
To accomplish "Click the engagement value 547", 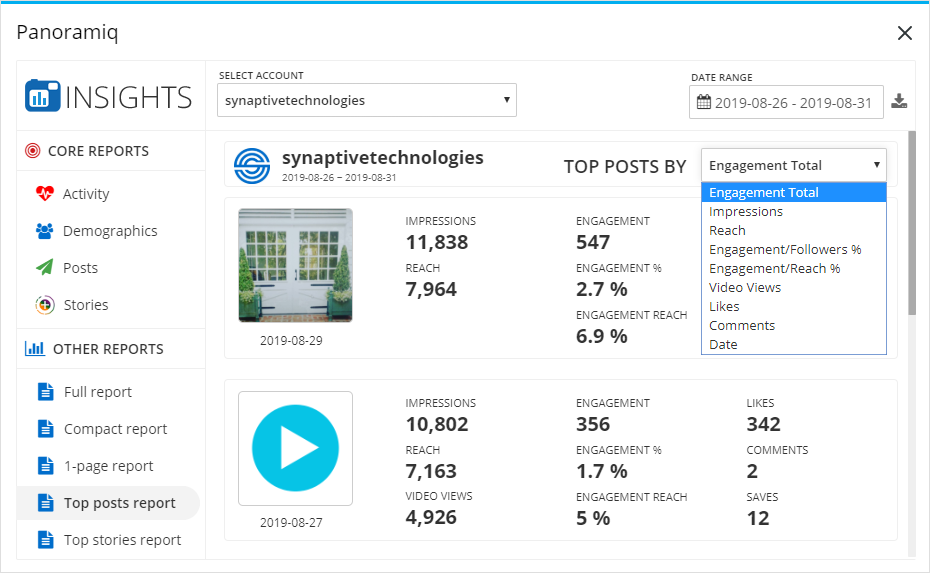I will pyautogui.click(x=593, y=242).
